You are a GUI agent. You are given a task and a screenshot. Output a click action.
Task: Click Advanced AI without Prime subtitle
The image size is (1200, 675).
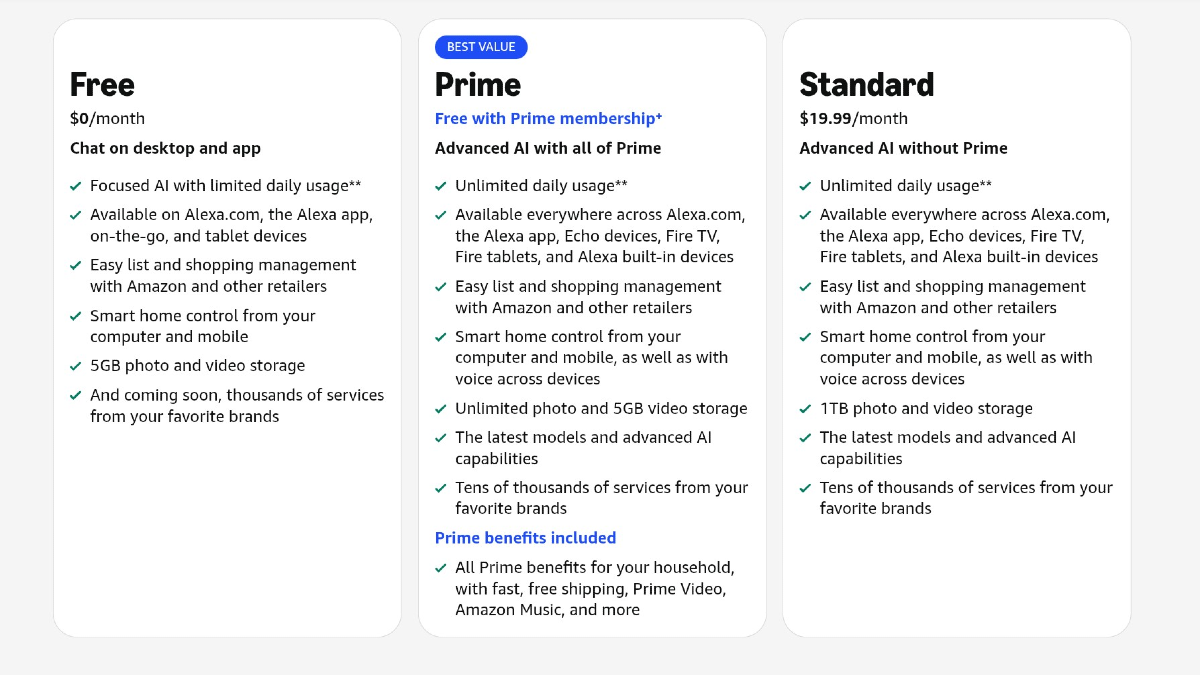(x=903, y=148)
